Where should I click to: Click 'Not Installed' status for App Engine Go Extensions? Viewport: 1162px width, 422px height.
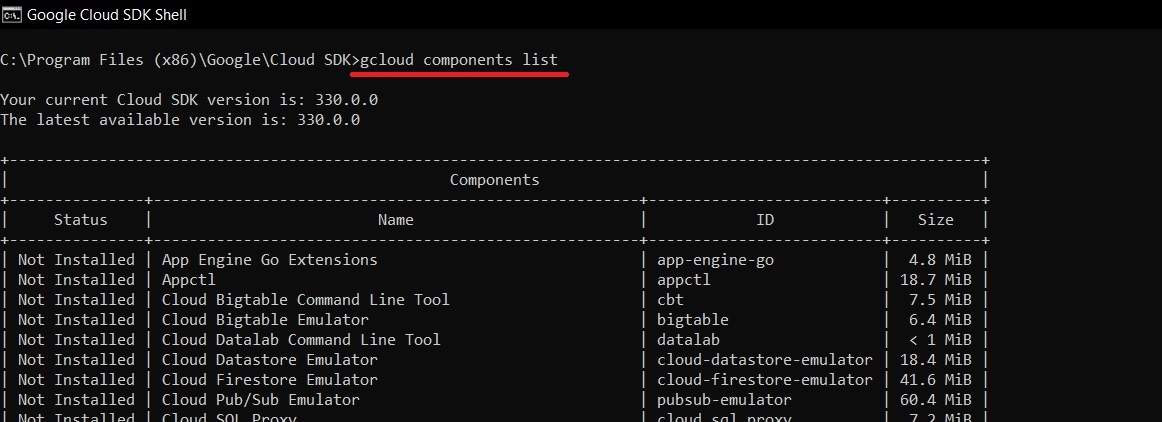click(x=76, y=260)
